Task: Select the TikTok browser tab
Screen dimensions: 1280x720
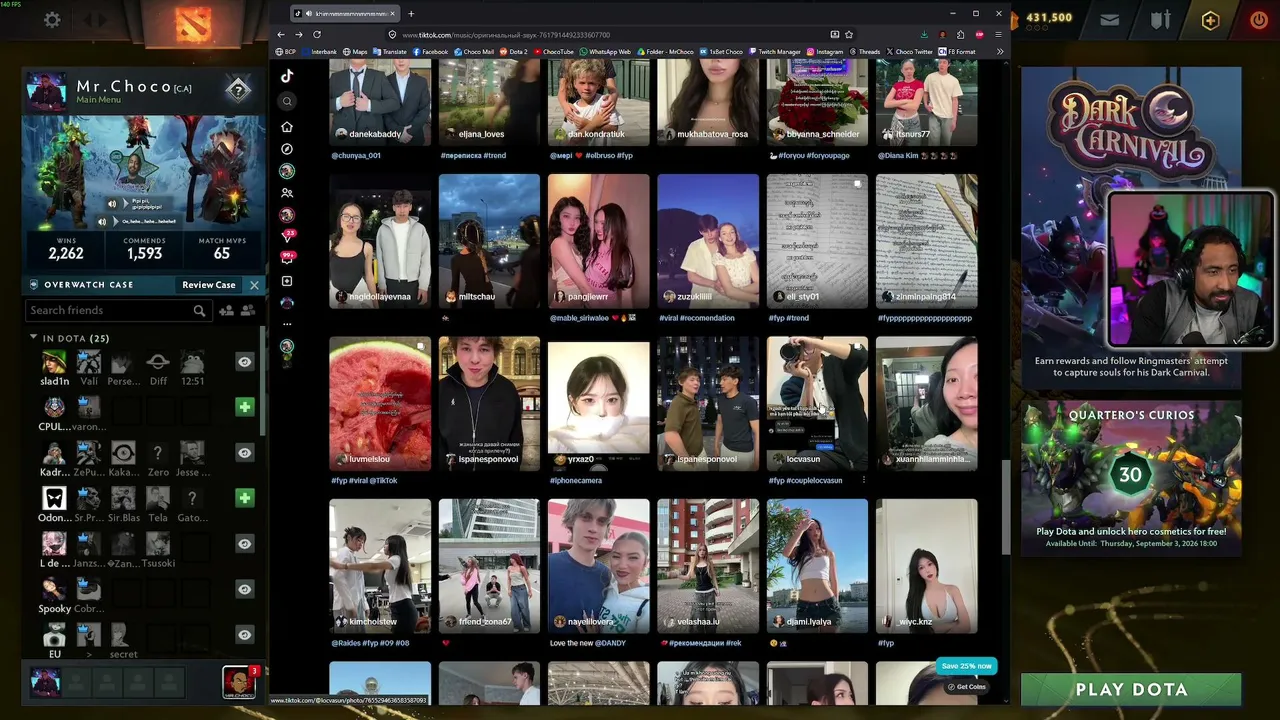Action: [x=343, y=14]
